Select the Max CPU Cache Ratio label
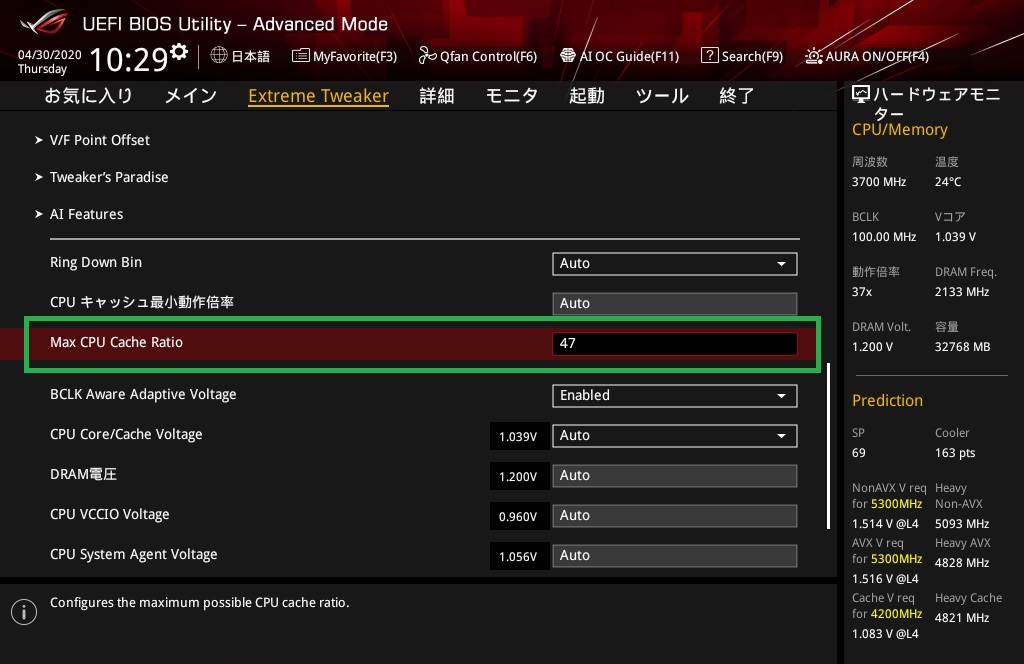Screen dimensions: 1024x664 116,342
